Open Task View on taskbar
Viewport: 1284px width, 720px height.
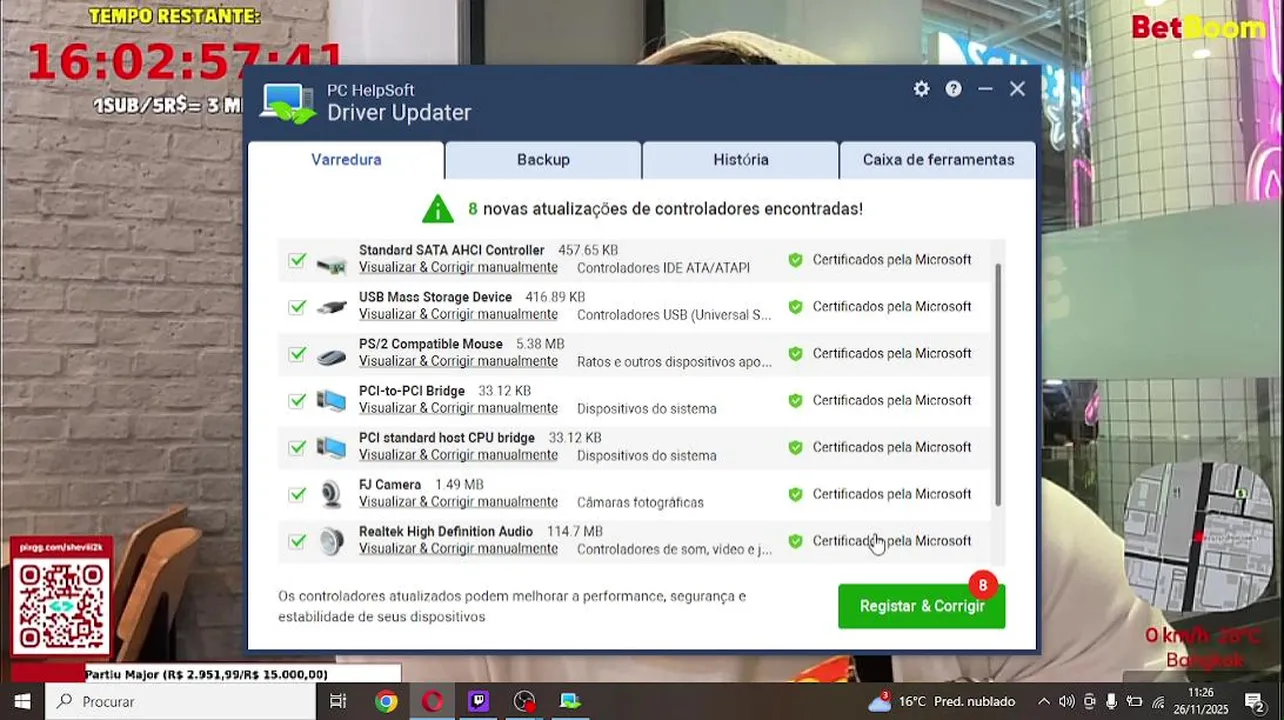click(x=338, y=701)
